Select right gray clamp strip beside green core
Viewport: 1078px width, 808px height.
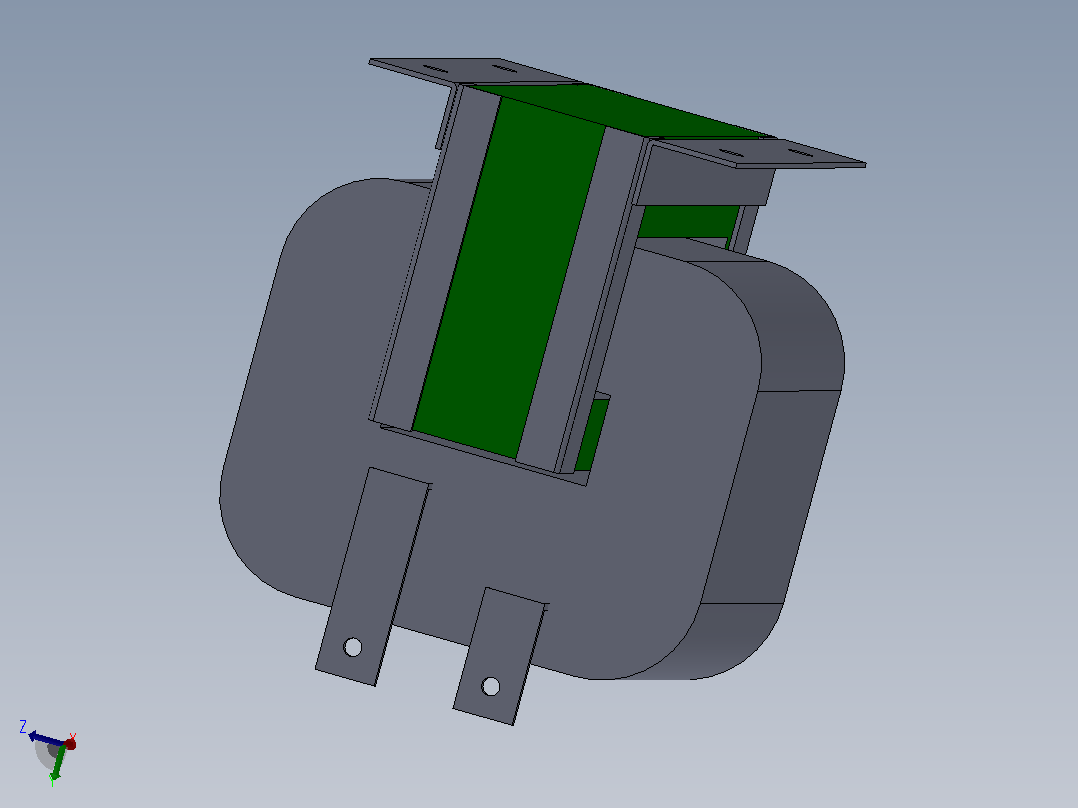tap(581, 296)
